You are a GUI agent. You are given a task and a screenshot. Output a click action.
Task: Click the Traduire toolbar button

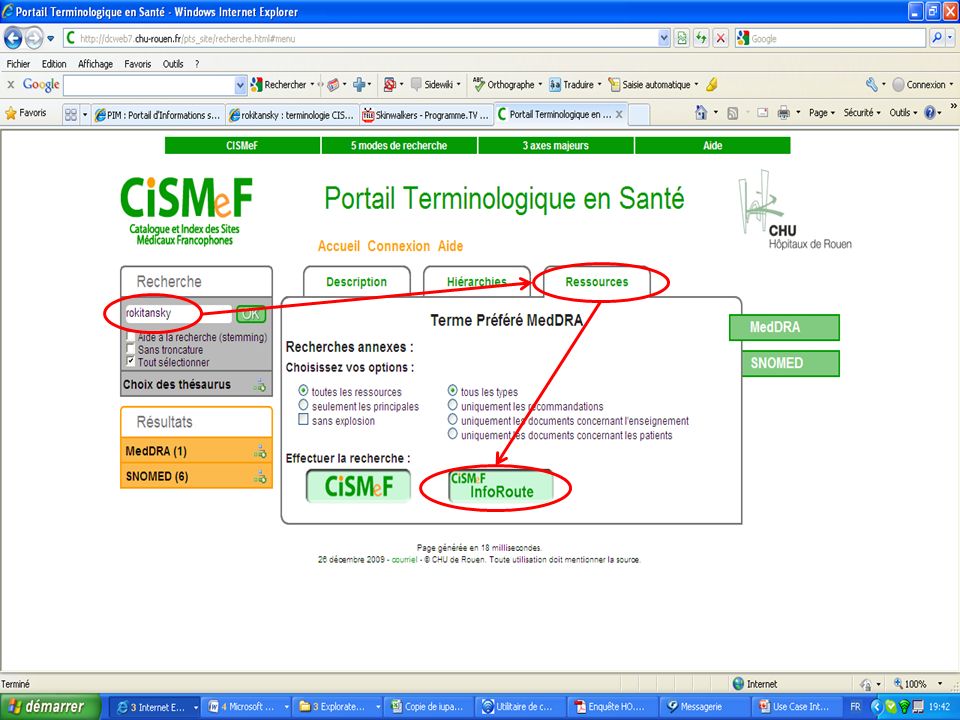[x=572, y=84]
